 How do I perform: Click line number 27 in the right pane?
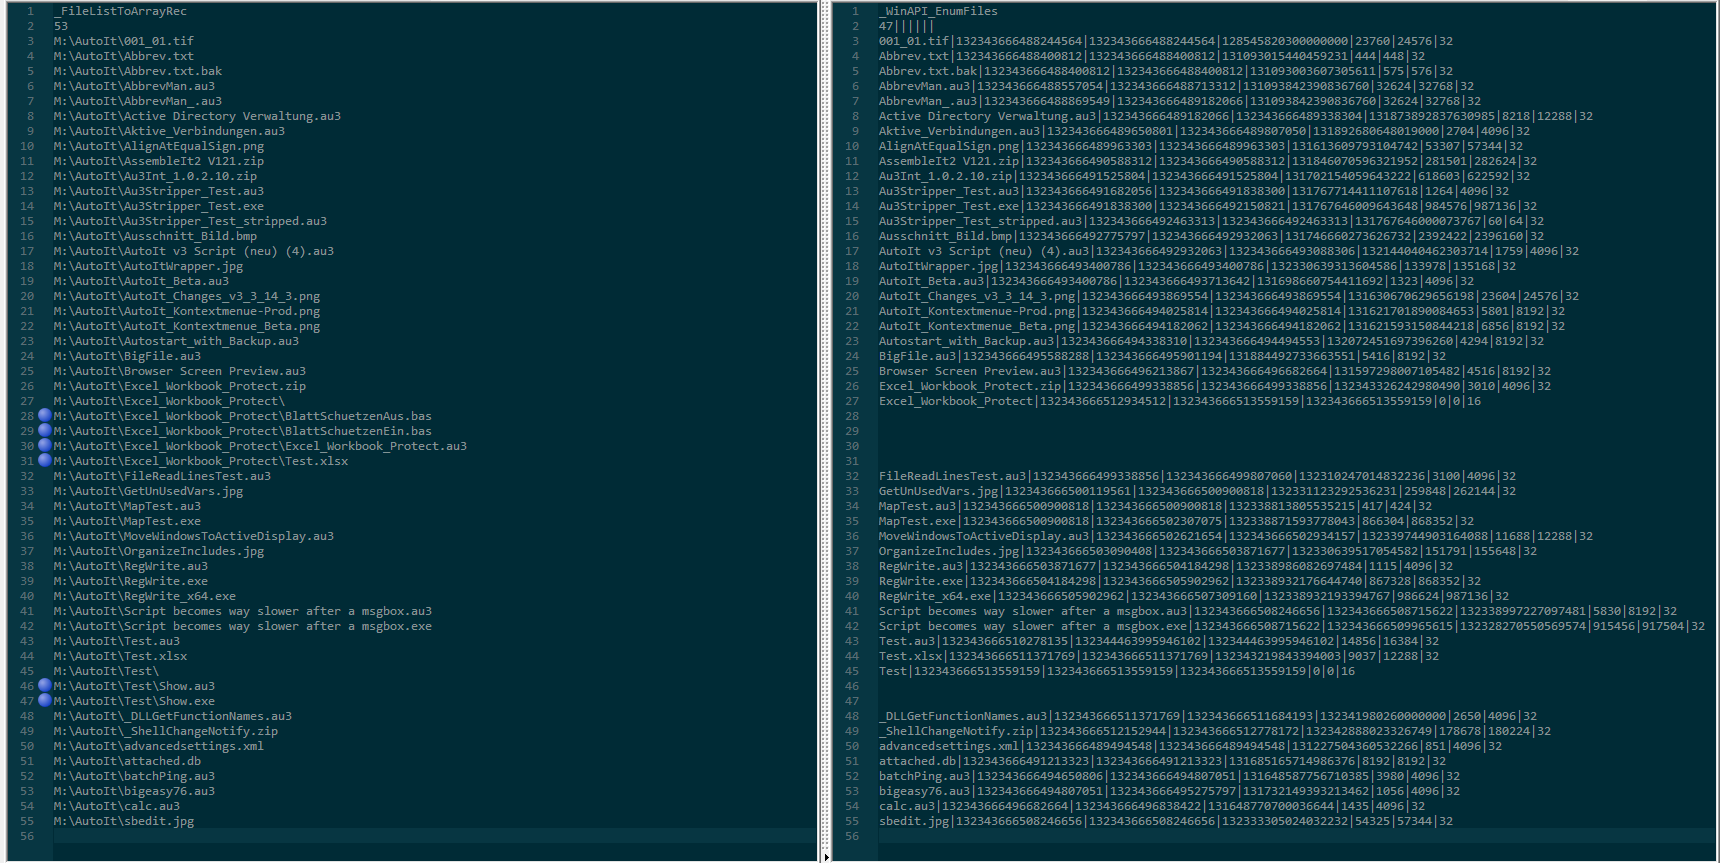click(852, 401)
